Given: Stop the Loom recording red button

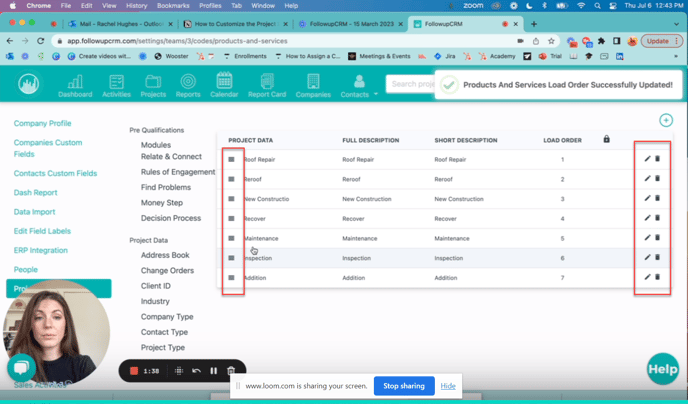Looking at the screenshot, I should (x=134, y=371).
